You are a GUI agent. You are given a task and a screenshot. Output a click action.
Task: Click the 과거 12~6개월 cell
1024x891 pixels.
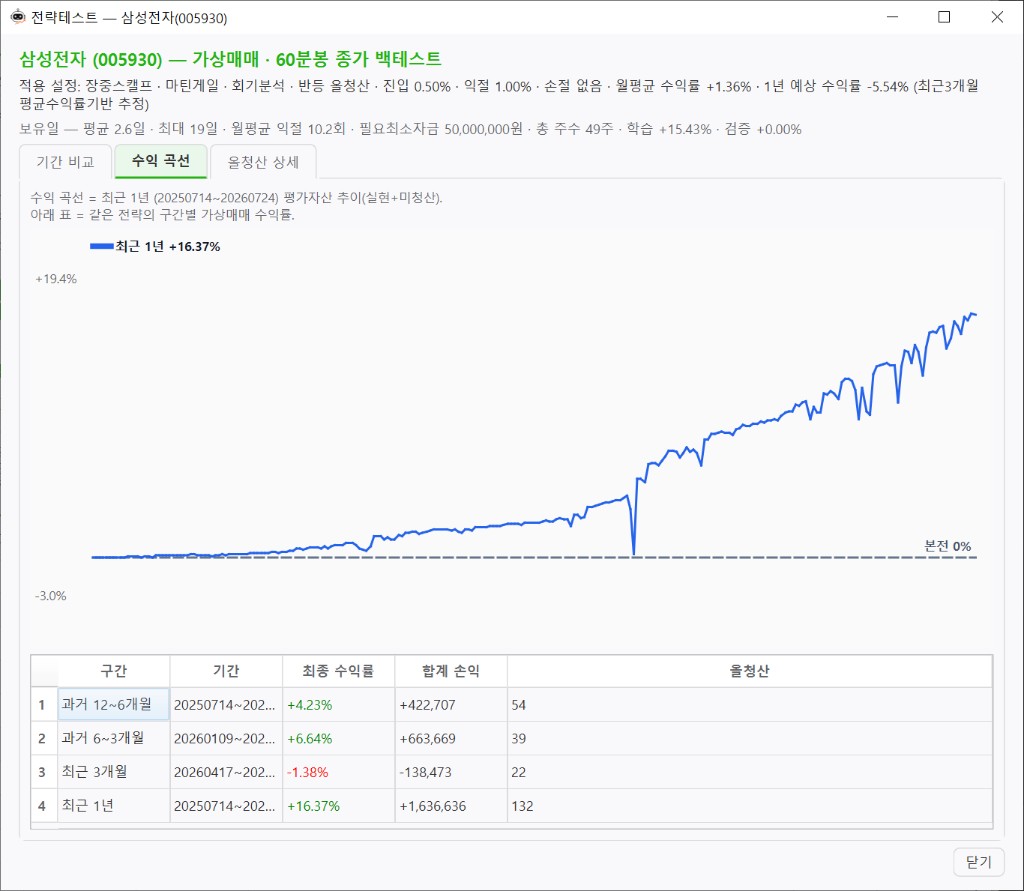[114, 704]
